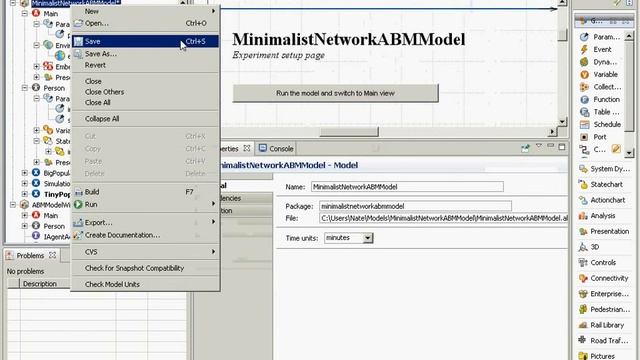Collapse the Person node in first model

25,87
